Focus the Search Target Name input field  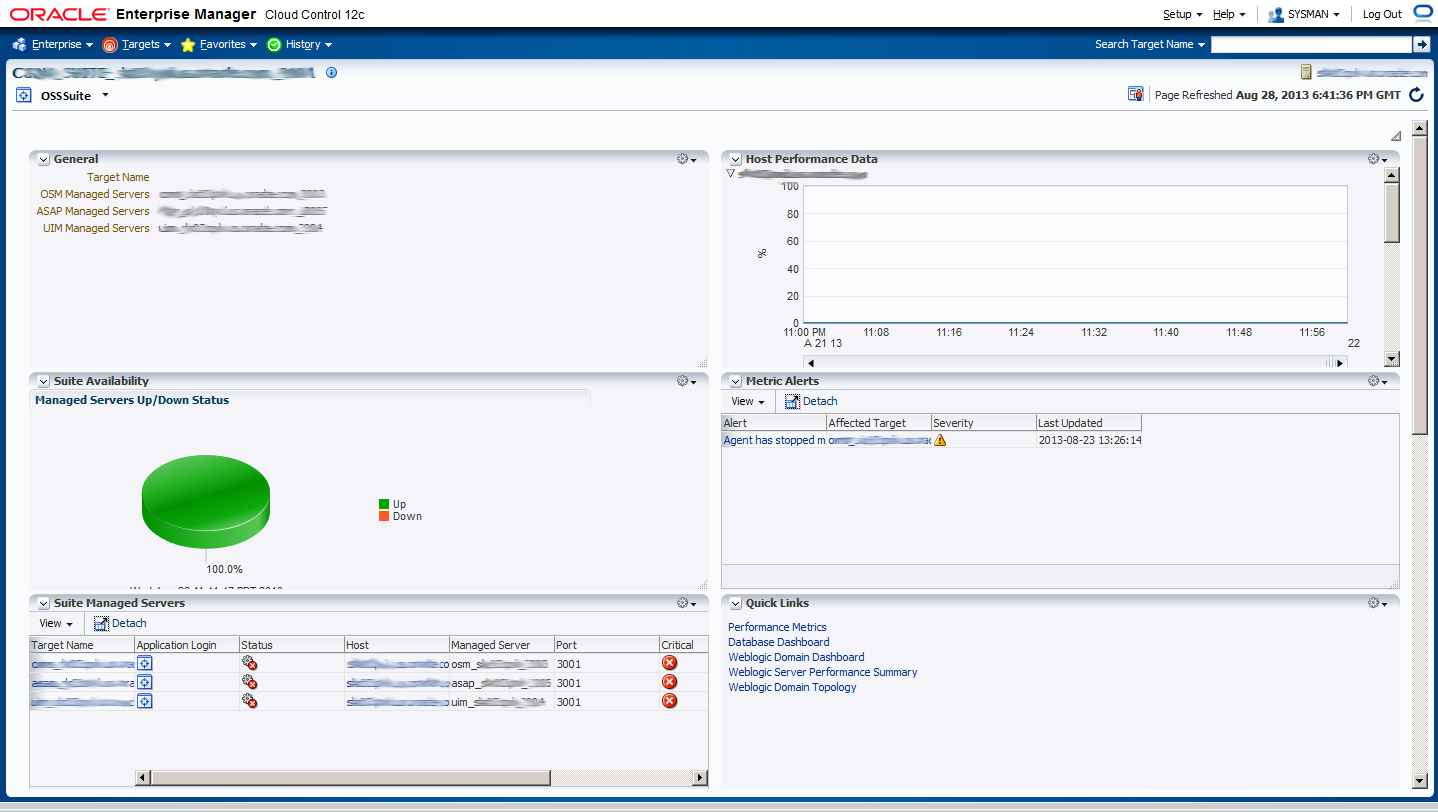tap(1311, 44)
